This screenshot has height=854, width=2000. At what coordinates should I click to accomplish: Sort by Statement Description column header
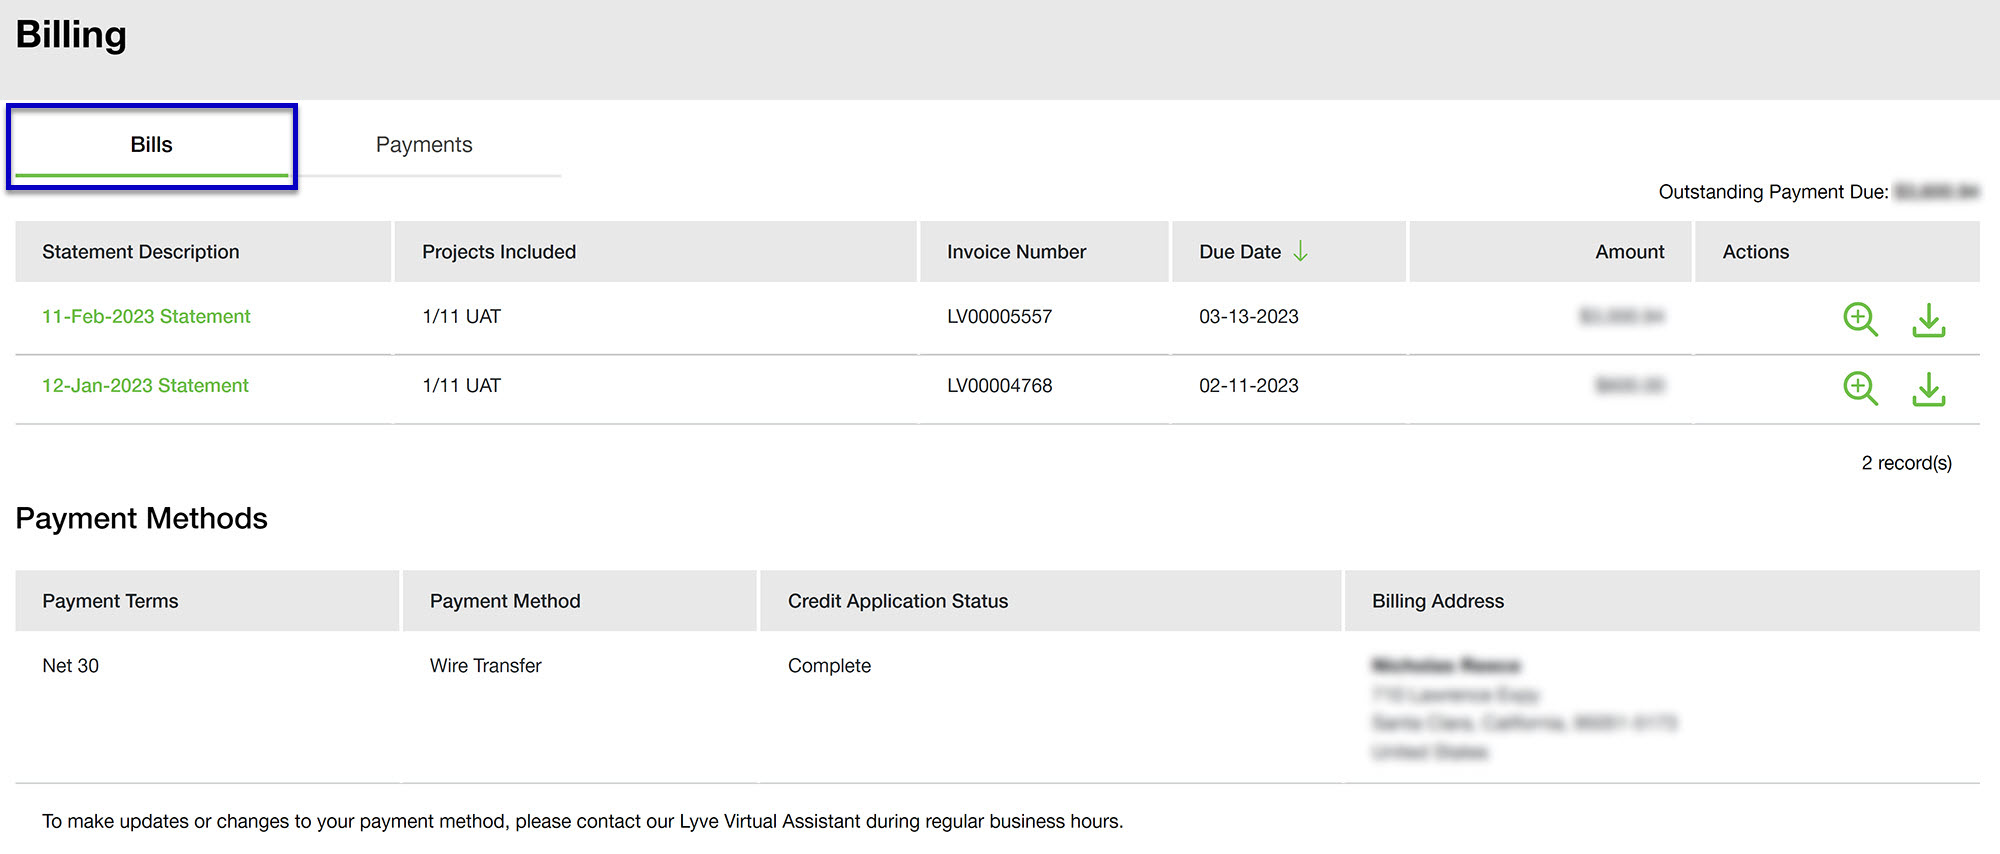tap(141, 252)
